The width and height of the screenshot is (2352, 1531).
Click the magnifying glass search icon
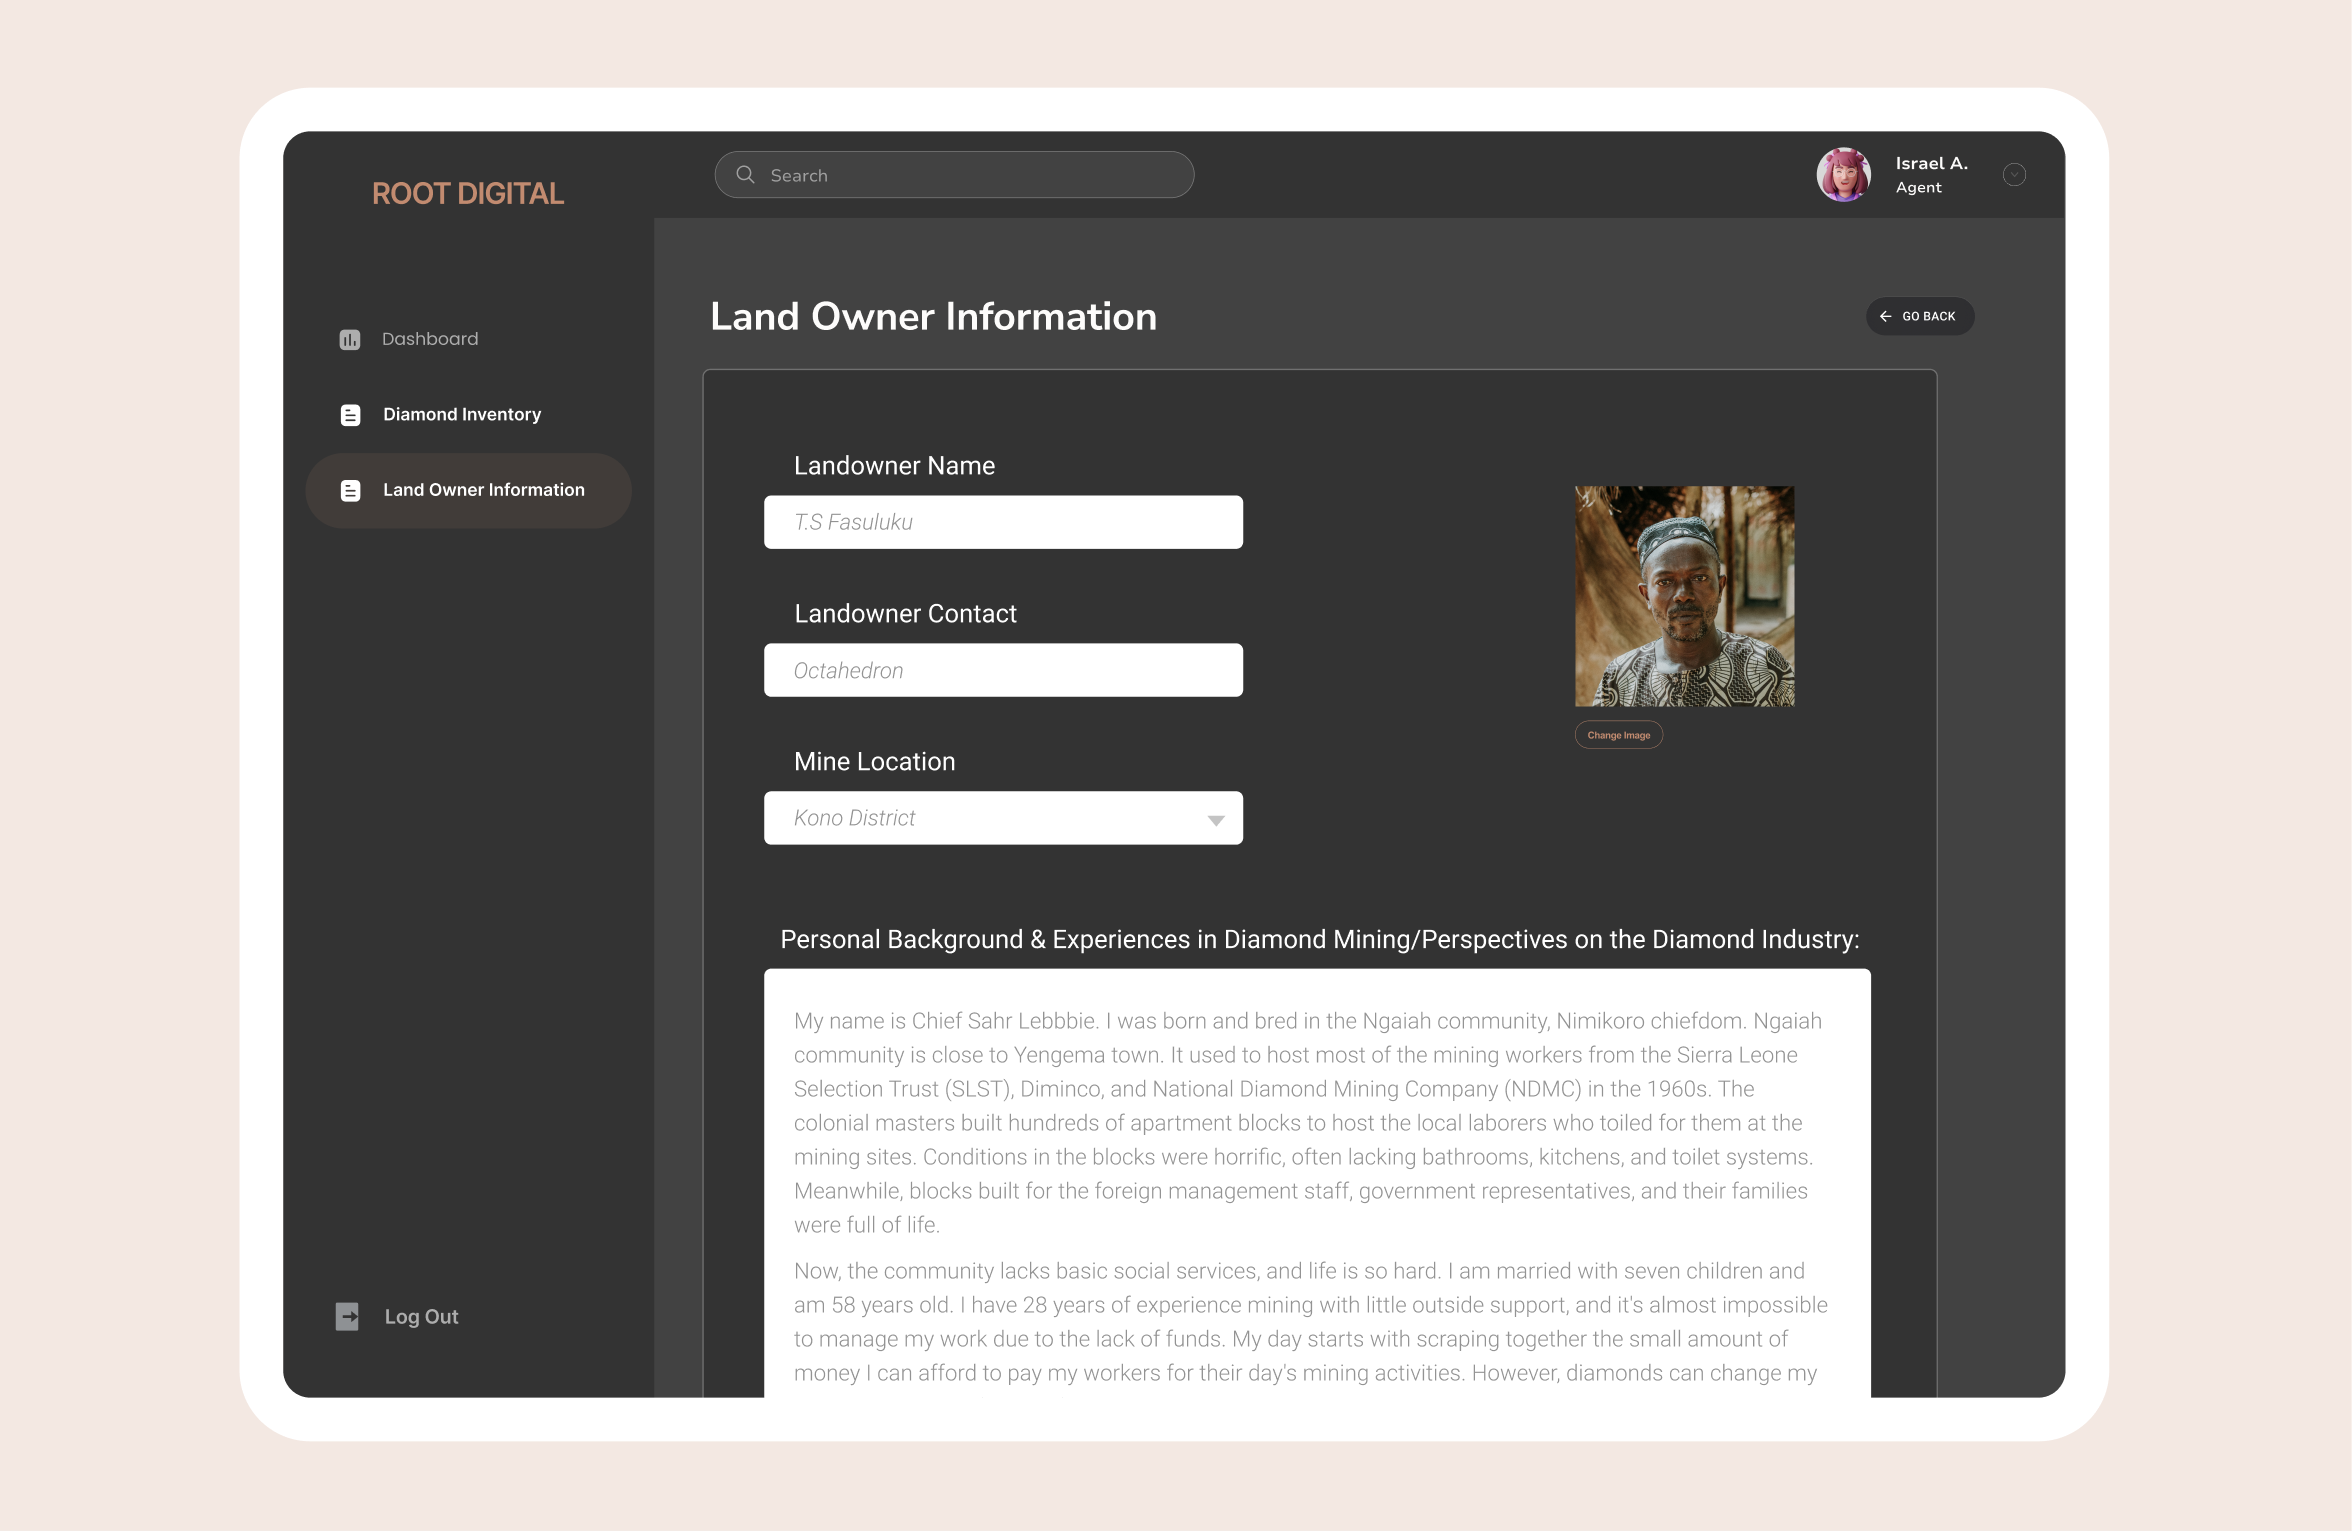745,175
